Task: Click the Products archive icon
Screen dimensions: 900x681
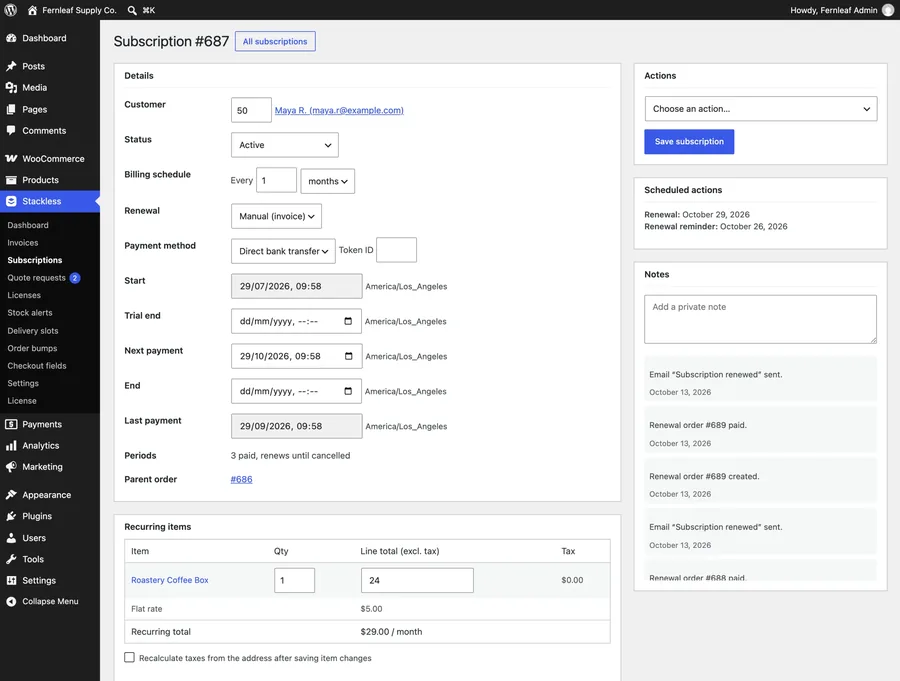Action: tap(11, 180)
